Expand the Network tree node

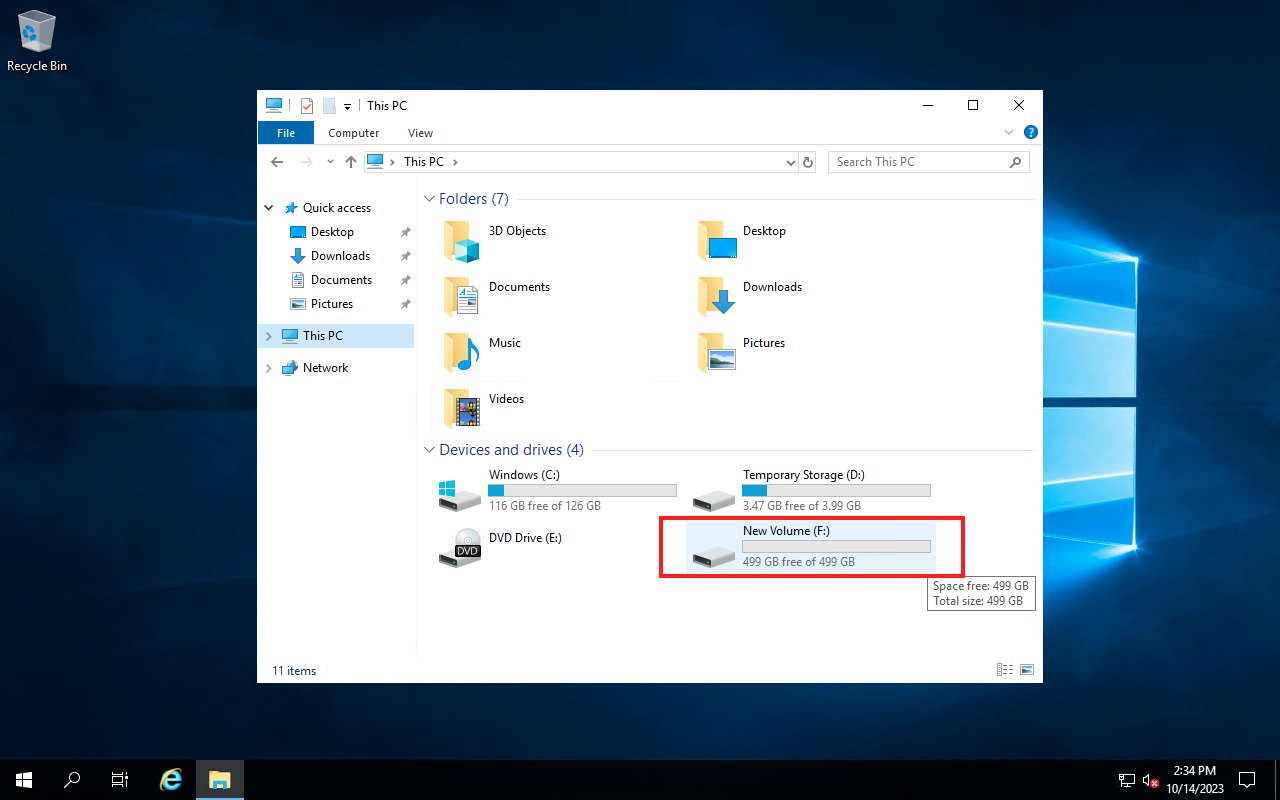[269, 368]
